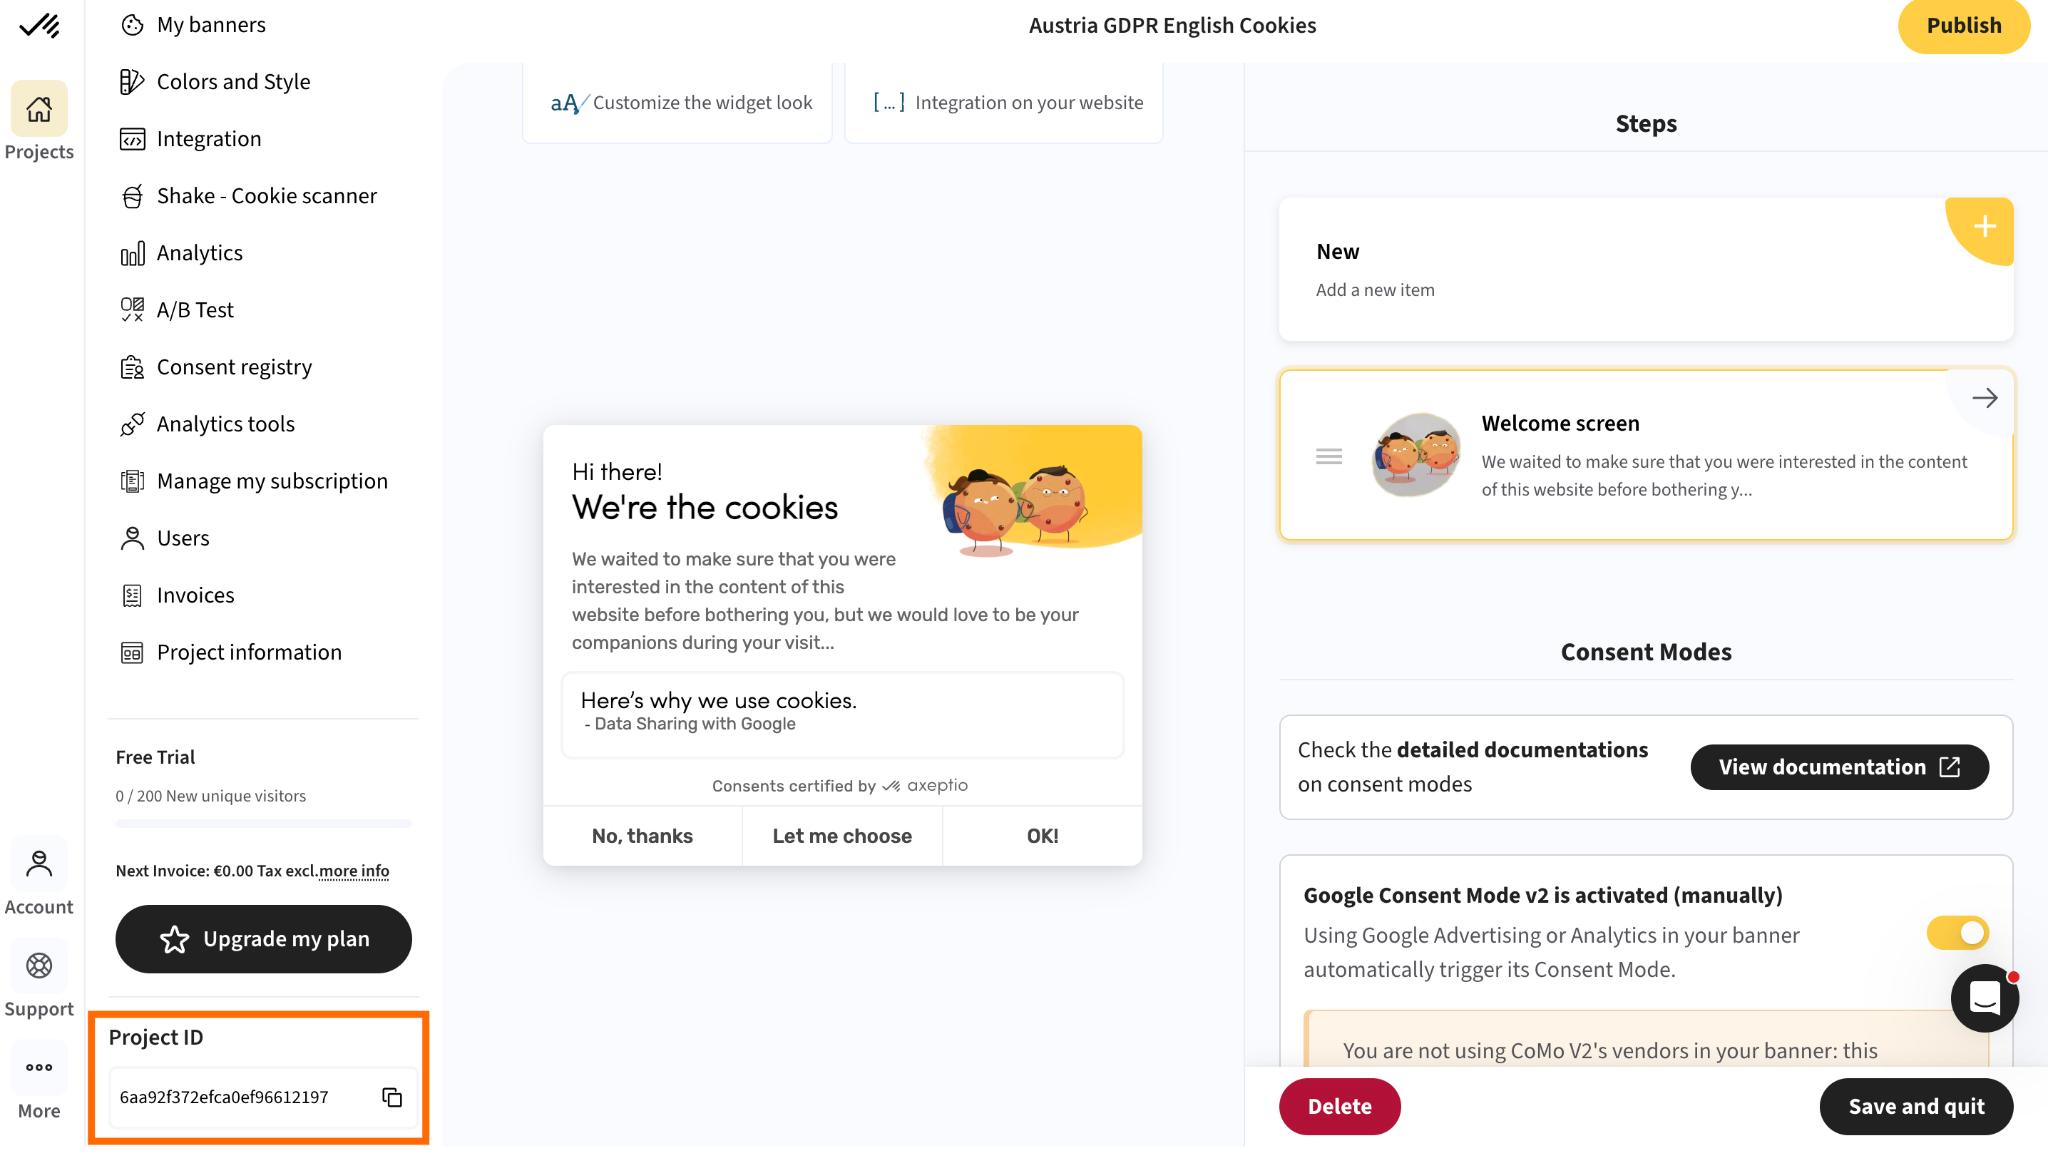The height and width of the screenshot is (1155, 2048).
Task: Select the Welcome screen cookie thumbnail
Action: pos(1416,455)
